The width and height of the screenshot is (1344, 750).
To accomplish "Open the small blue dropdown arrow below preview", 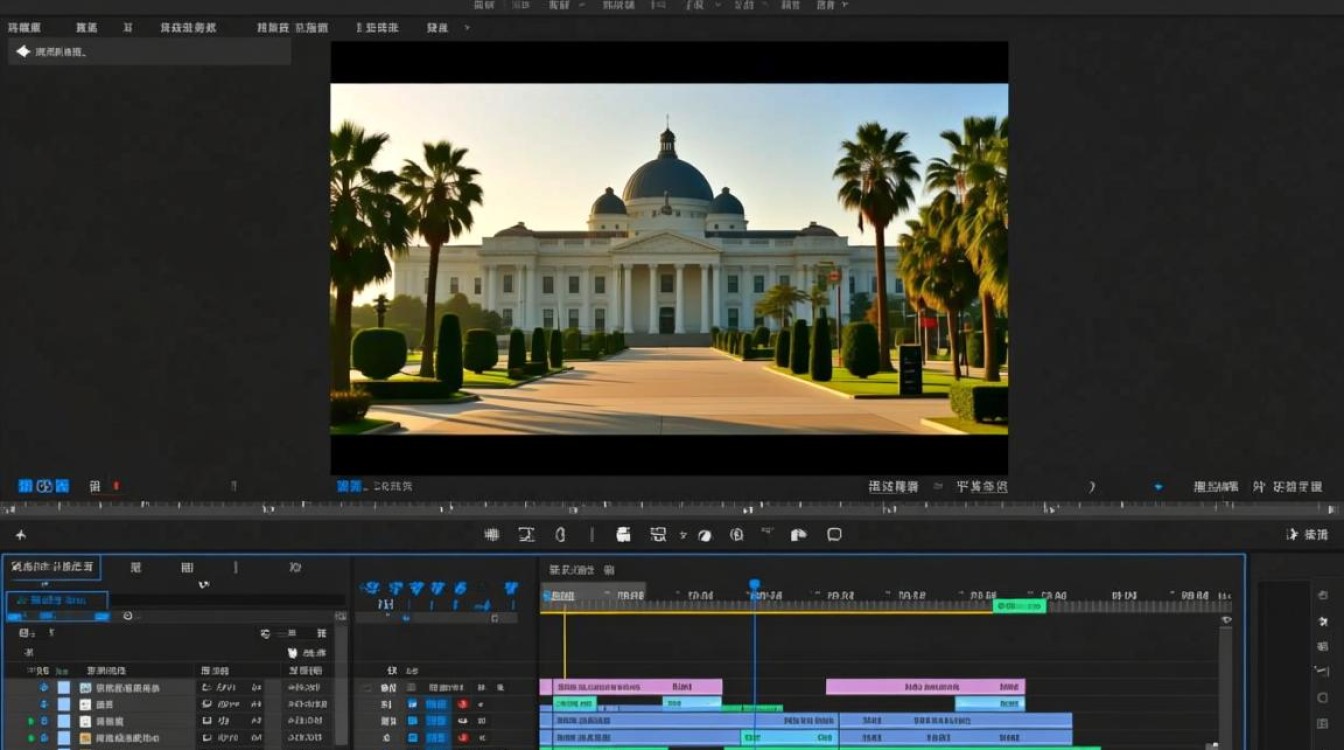I will coord(1158,487).
